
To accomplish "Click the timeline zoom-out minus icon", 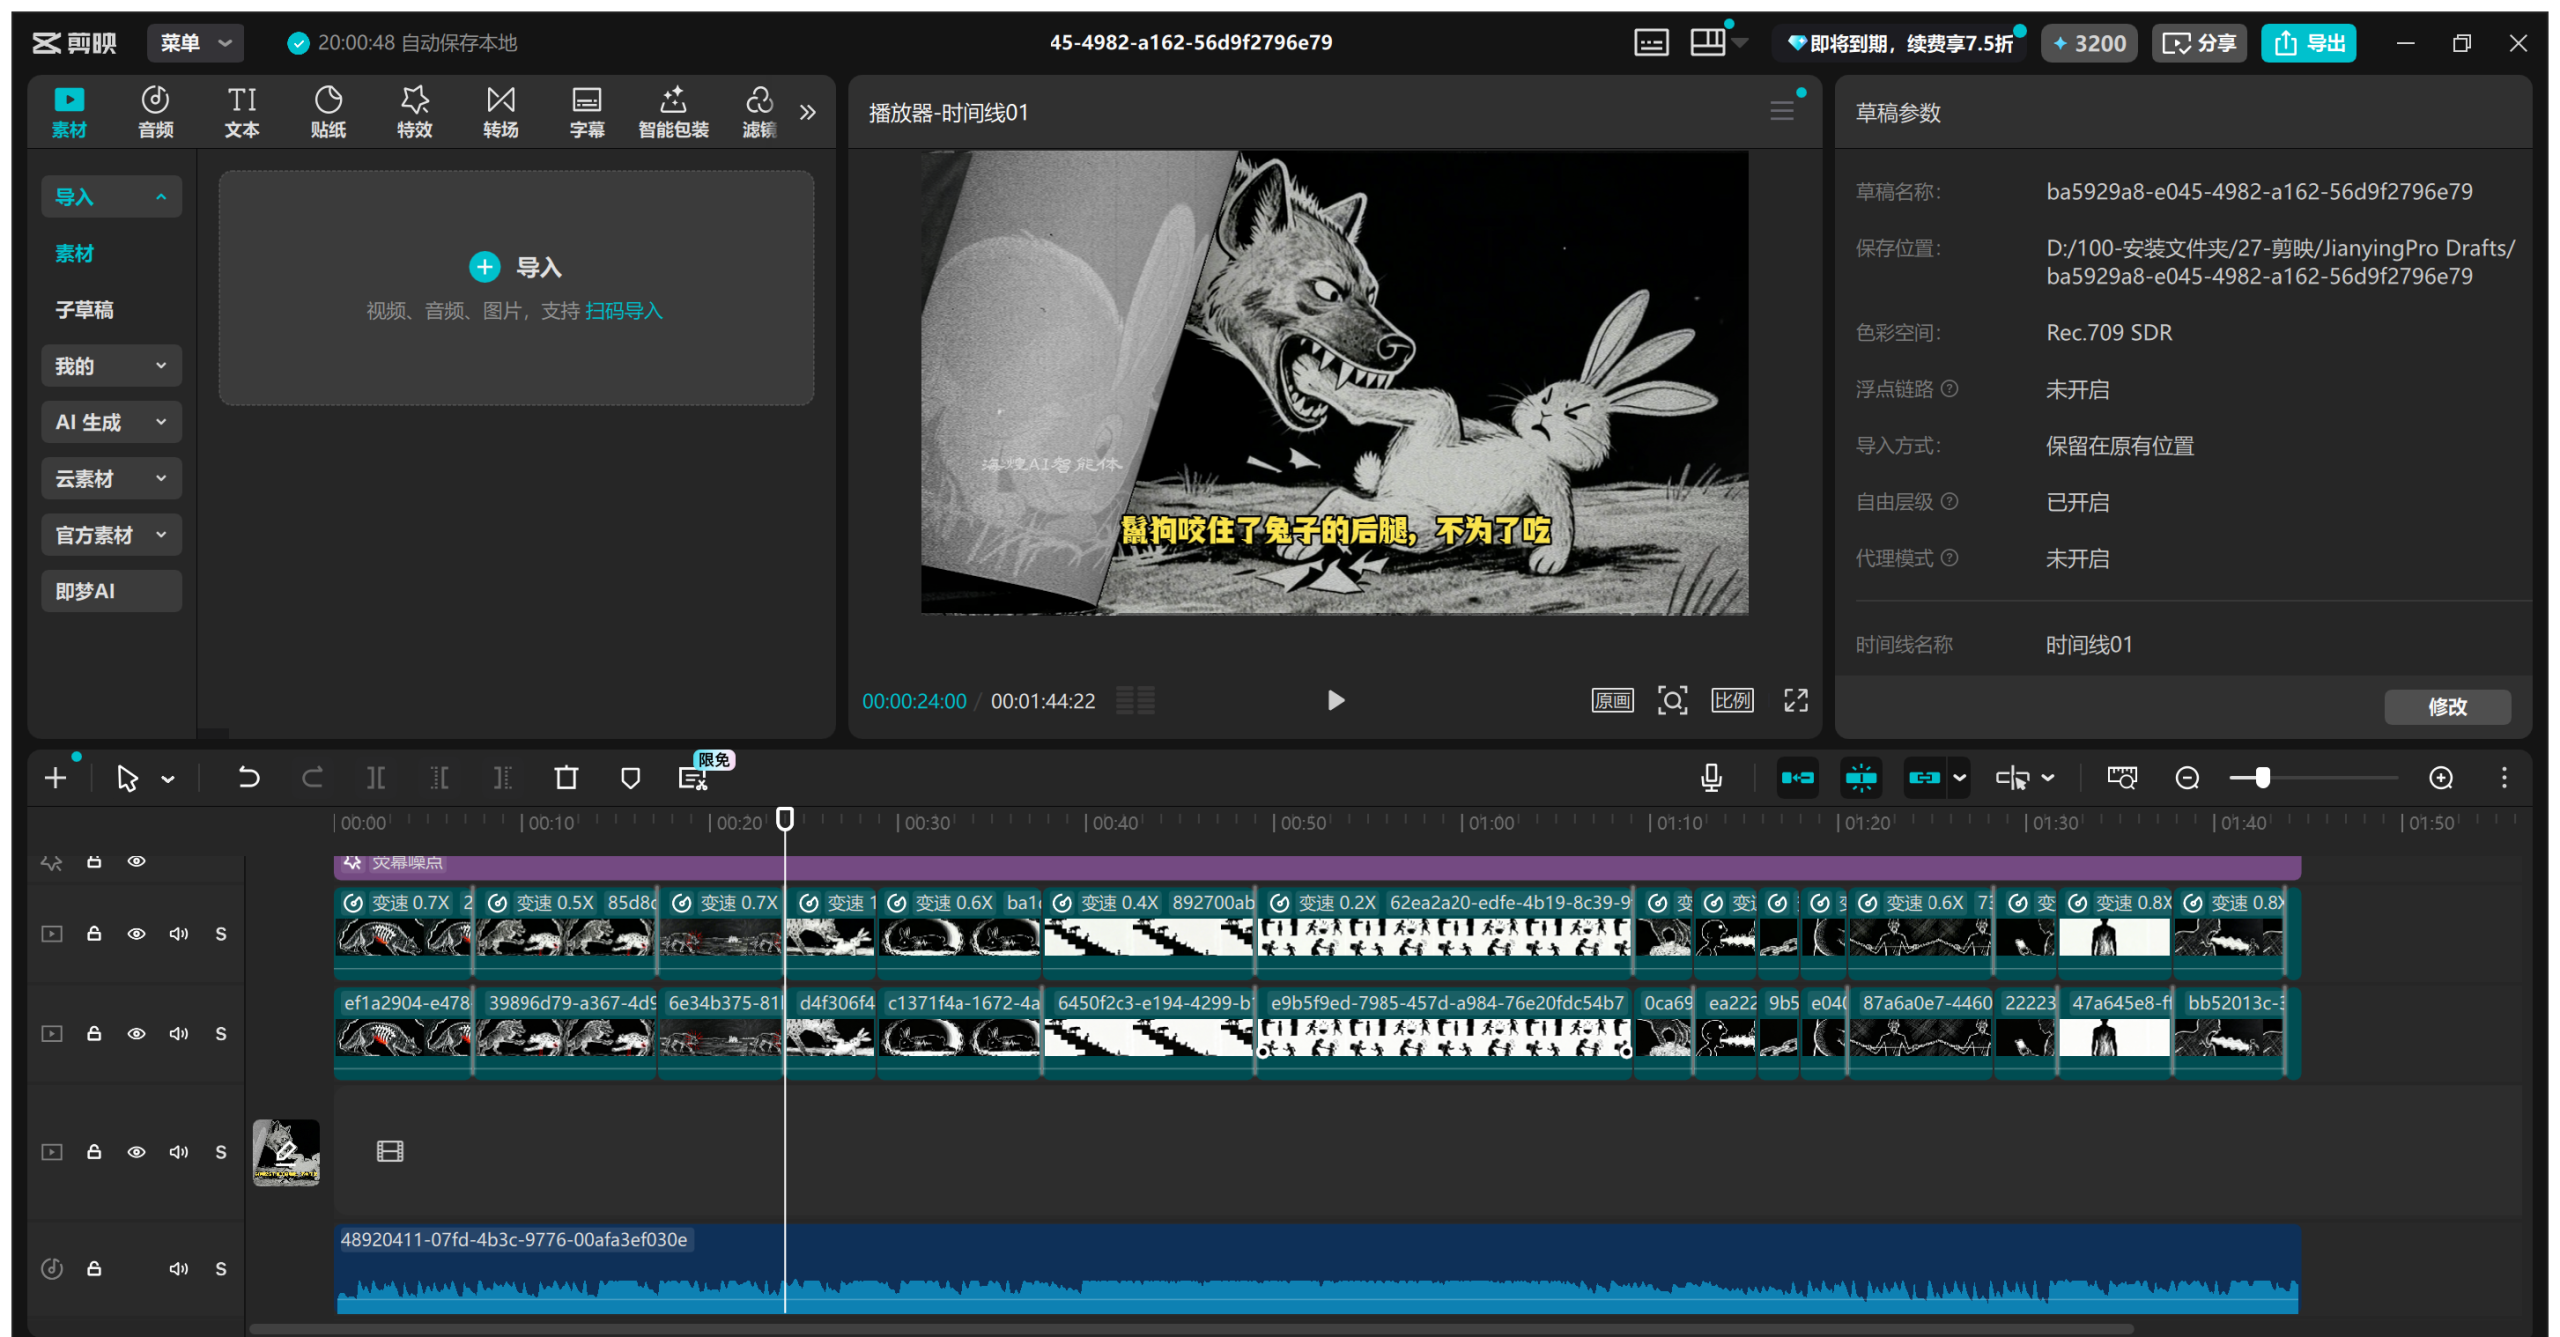I will pyautogui.click(x=2187, y=778).
